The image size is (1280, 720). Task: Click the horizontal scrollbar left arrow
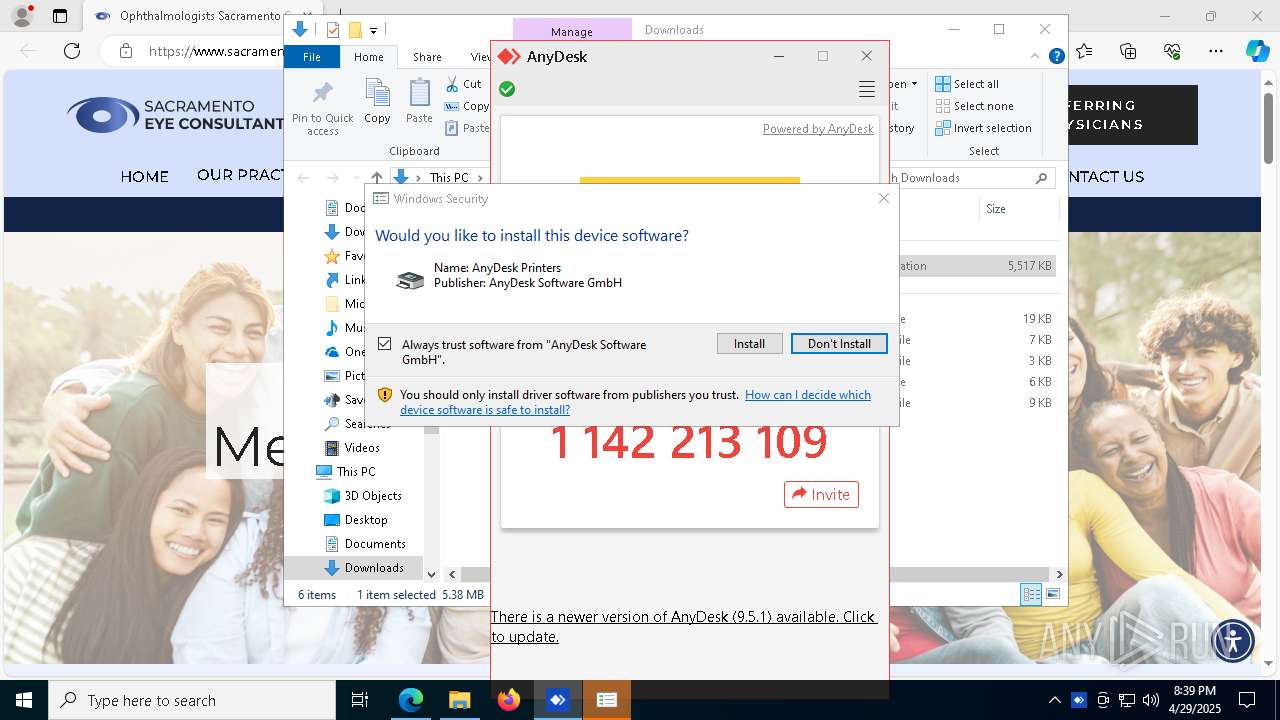(x=452, y=574)
